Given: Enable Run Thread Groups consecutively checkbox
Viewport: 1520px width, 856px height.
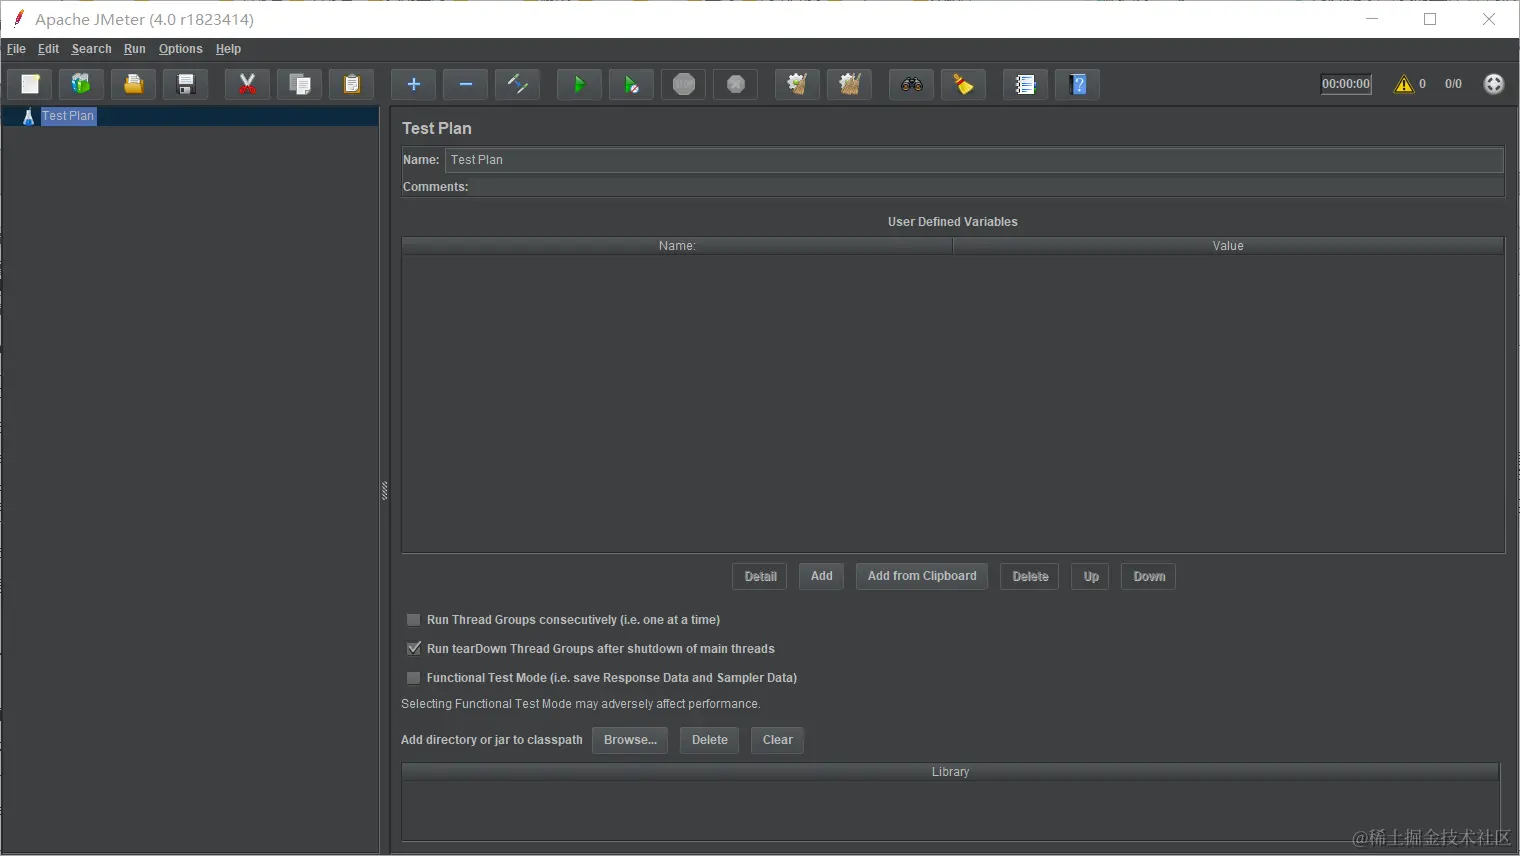Looking at the screenshot, I should (413, 620).
